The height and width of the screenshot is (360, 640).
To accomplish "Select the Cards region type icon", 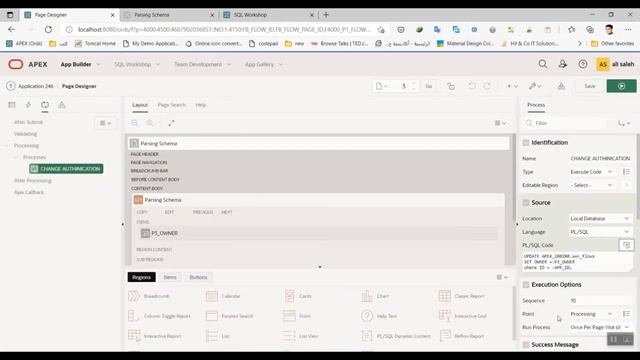I will click(289, 296).
